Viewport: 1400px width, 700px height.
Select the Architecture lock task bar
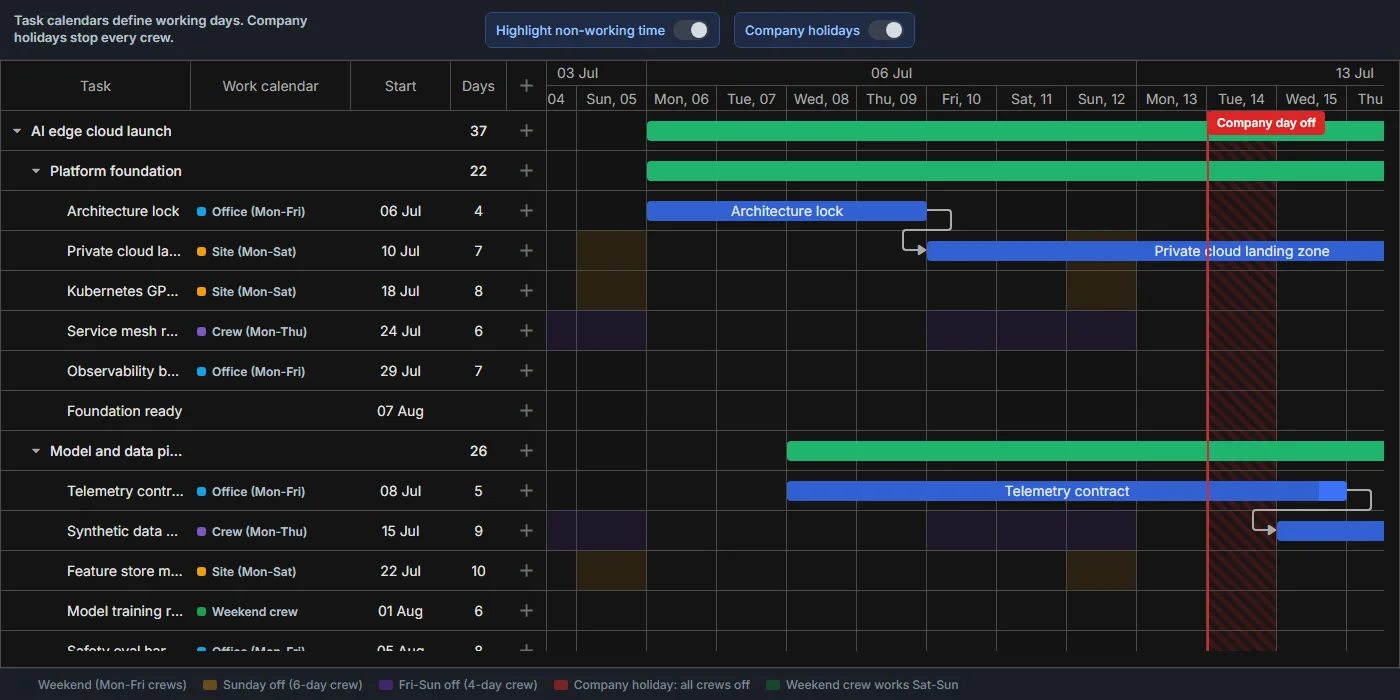(787, 211)
